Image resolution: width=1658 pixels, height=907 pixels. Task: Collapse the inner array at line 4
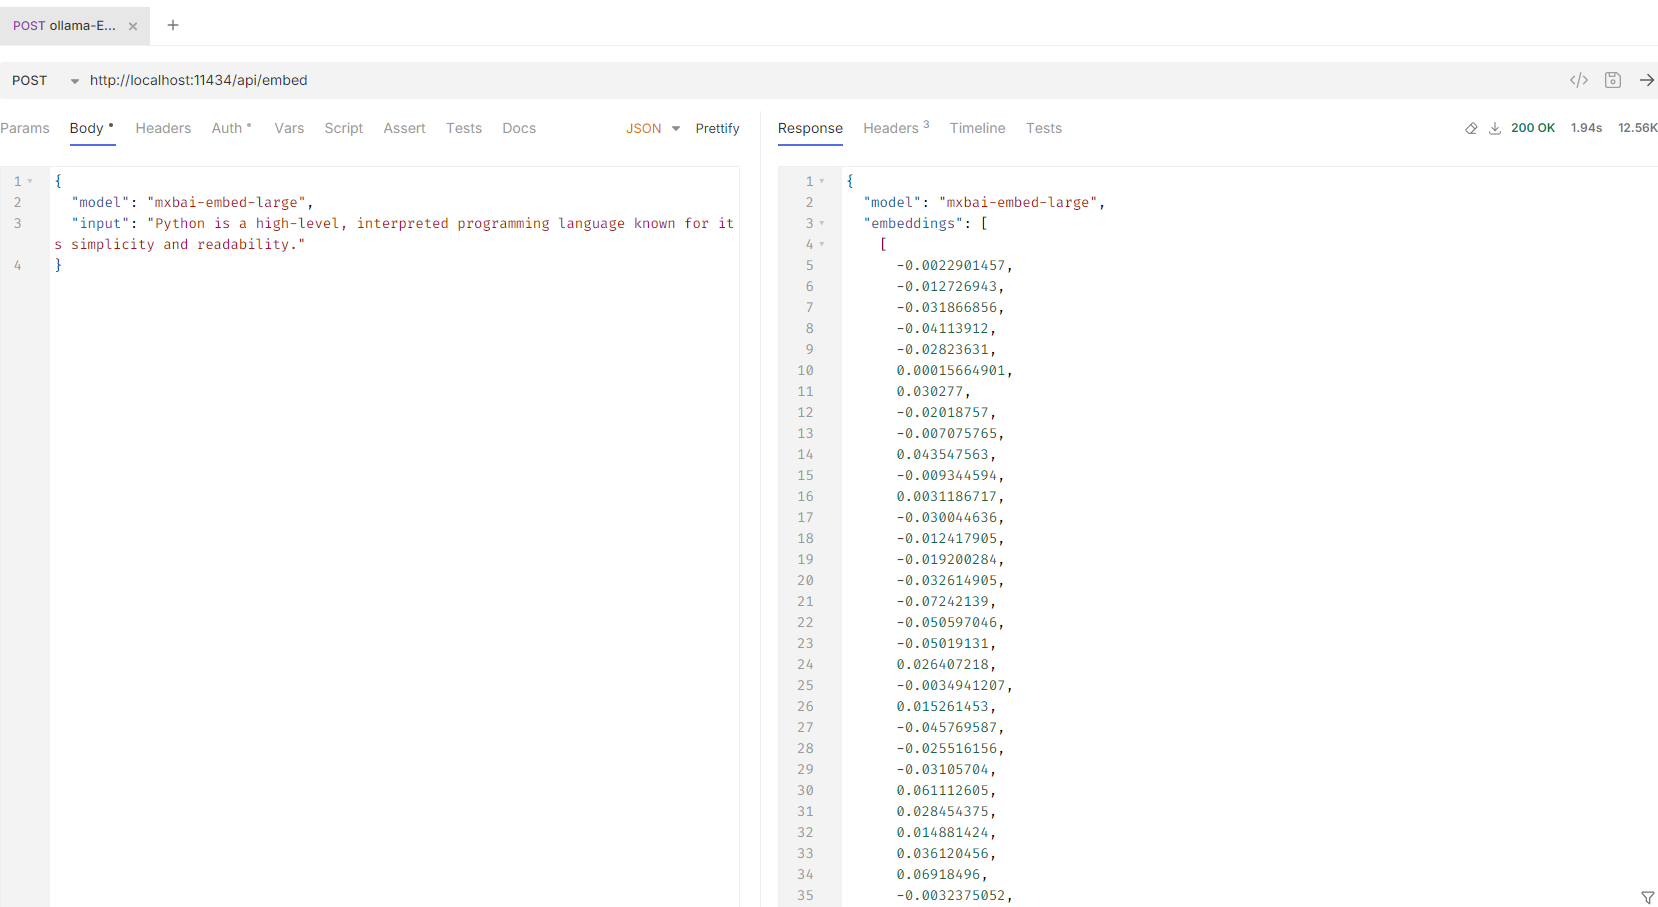pyautogui.click(x=822, y=244)
